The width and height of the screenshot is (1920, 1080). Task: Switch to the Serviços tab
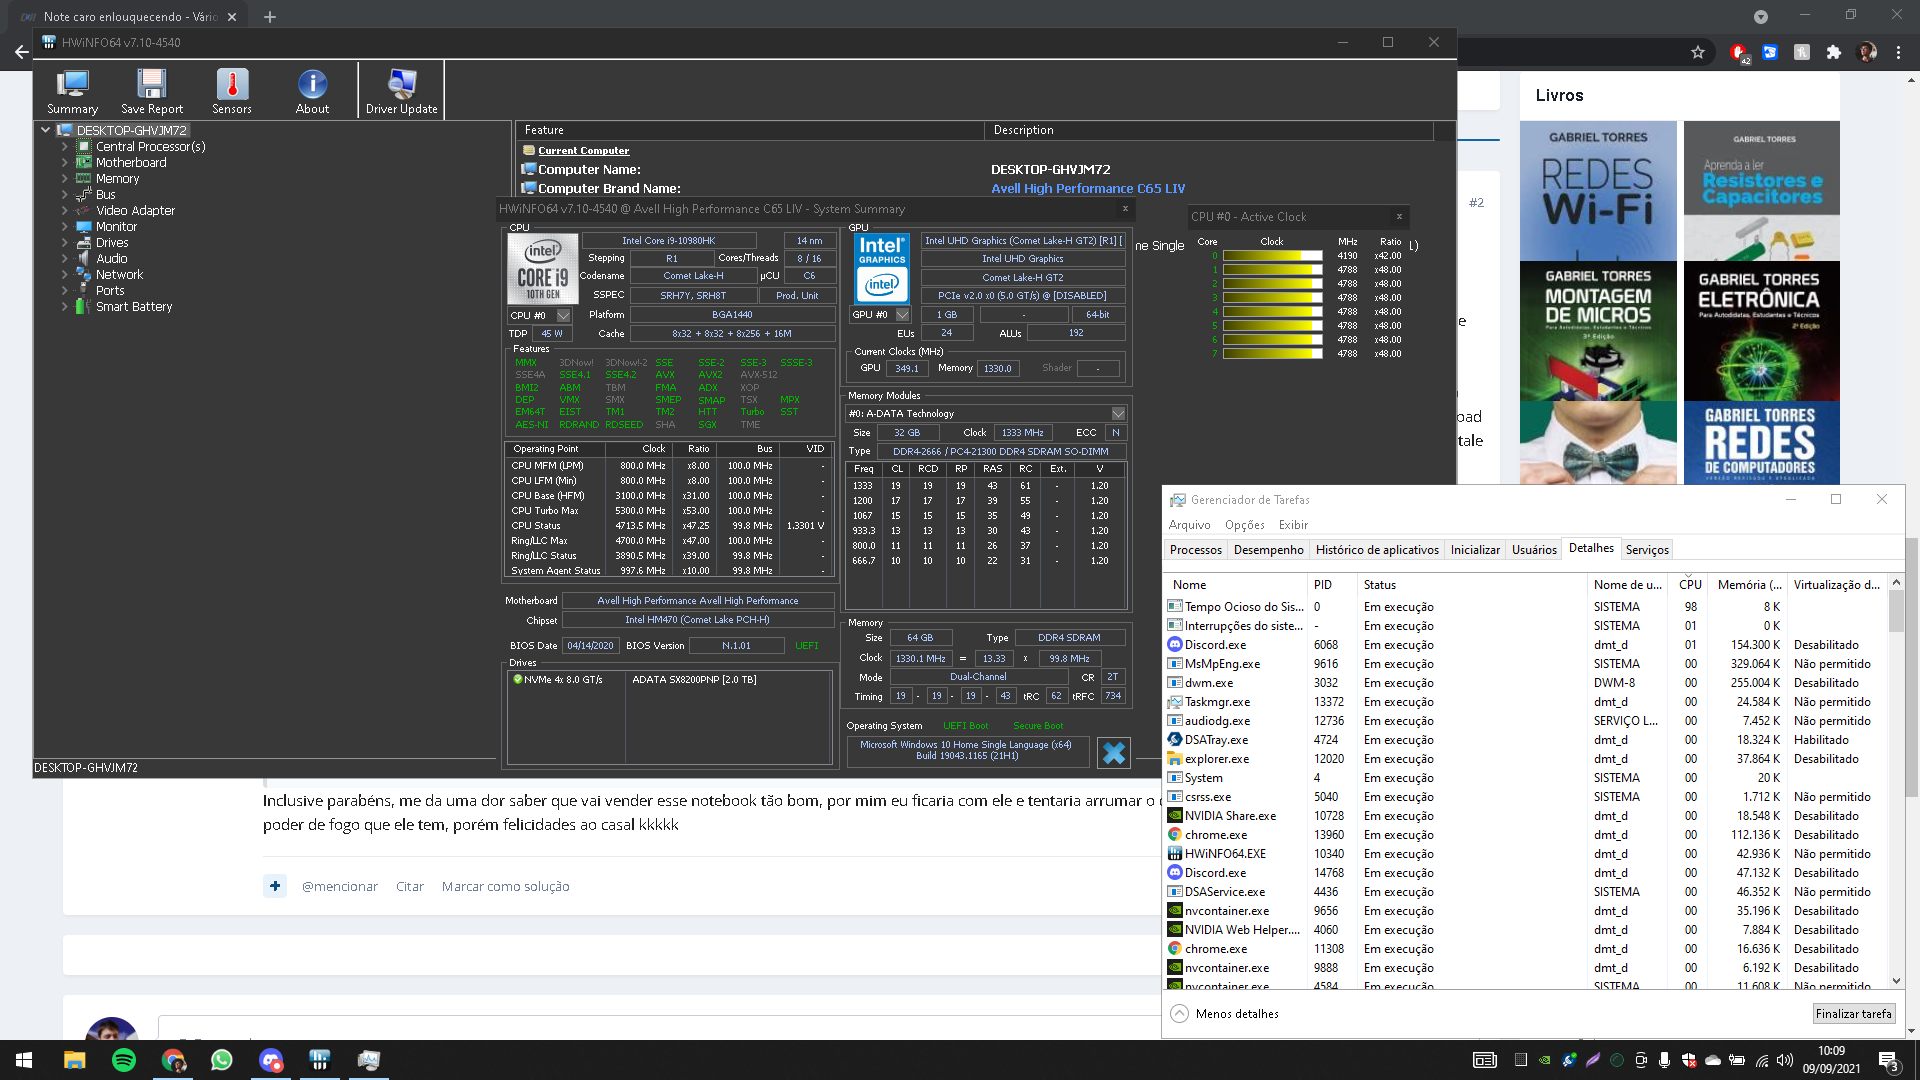click(x=1647, y=549)
